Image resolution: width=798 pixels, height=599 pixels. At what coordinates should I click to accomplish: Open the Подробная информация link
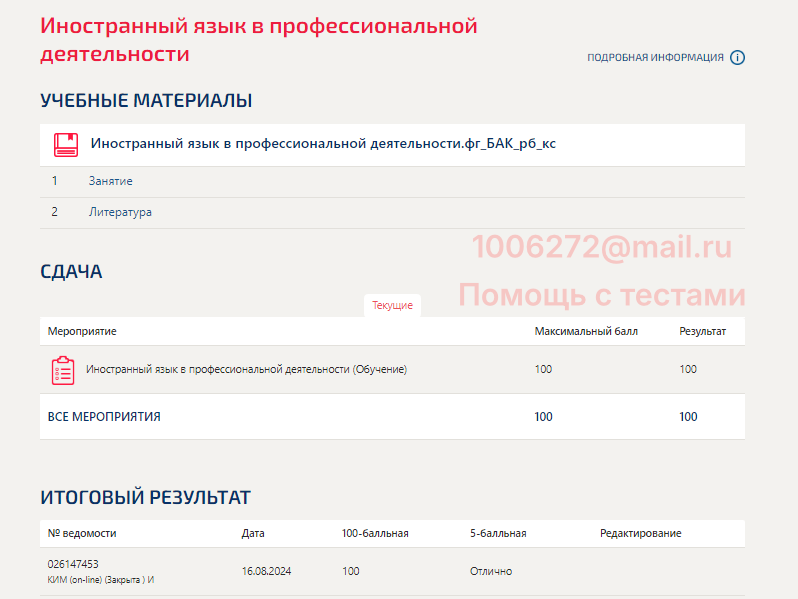(x=655, y=58)
